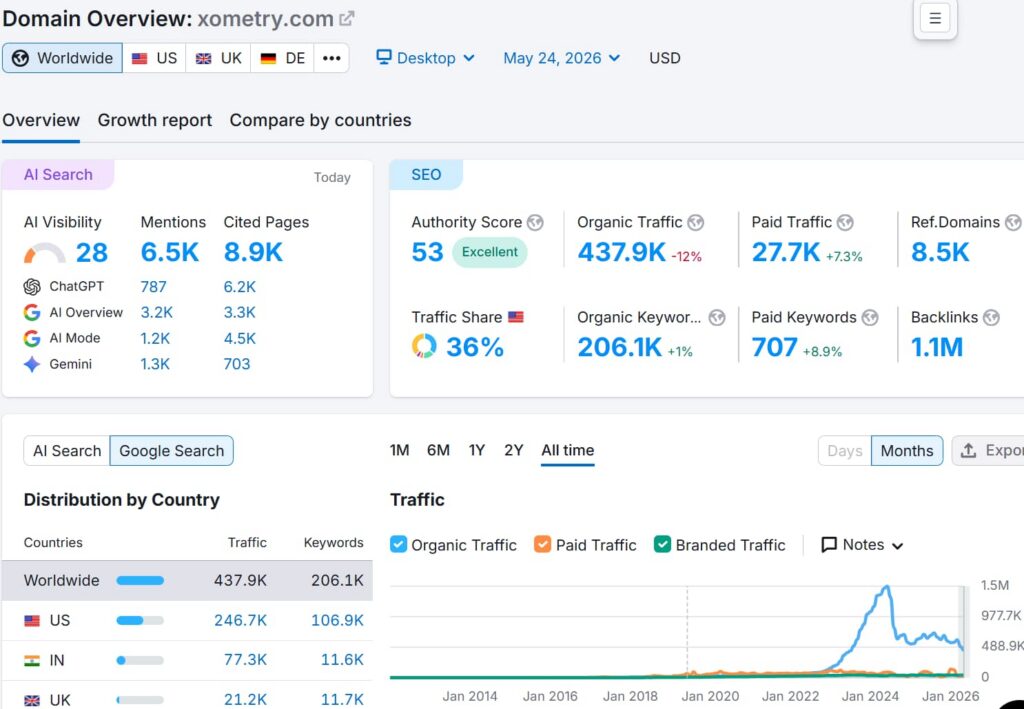Select the 1Y time range
Screen dimensions: 1024x709
[477, 450]
